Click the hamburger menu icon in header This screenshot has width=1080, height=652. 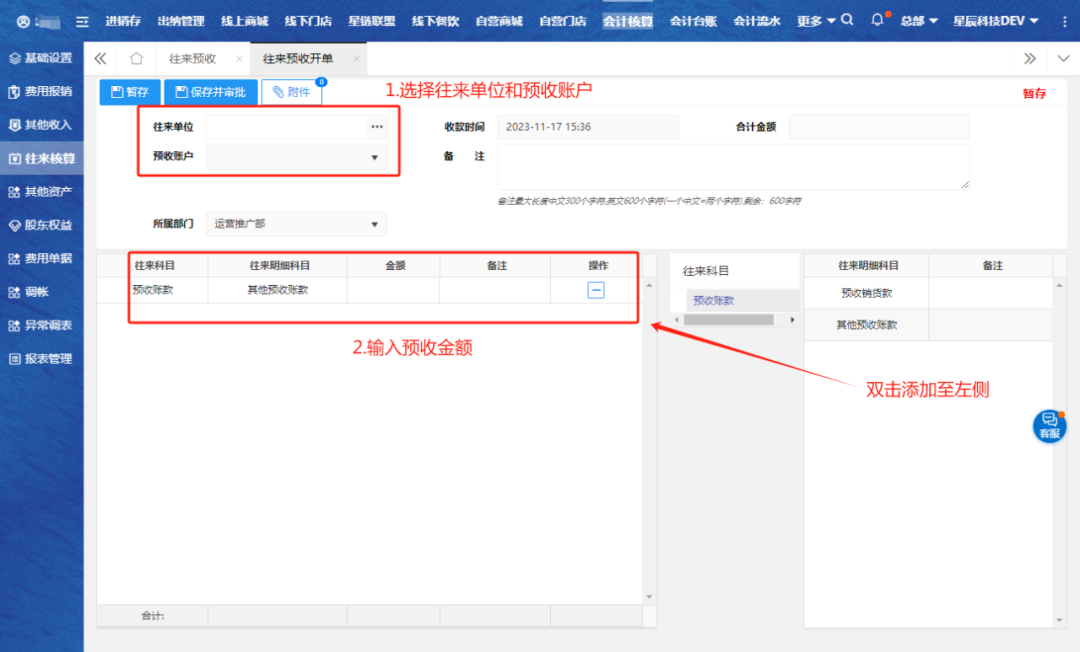[x=82, y=21]
